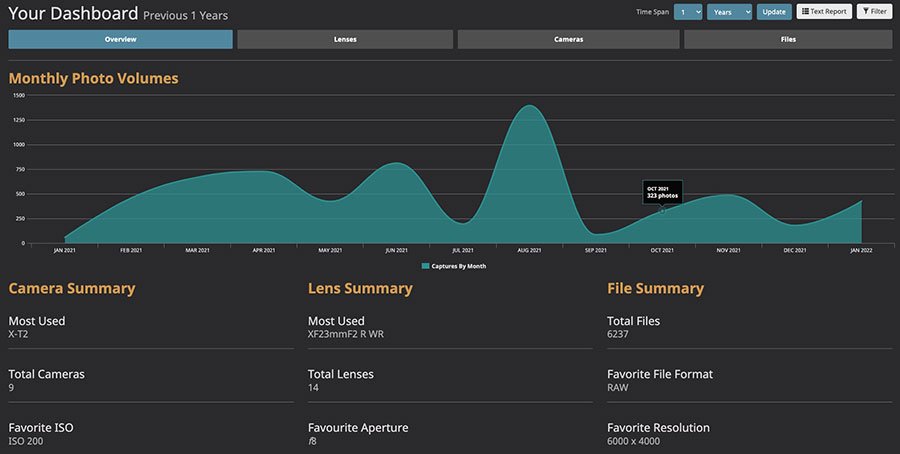Viewport: 900px width, 454px height.
Task: Open the Overview tab
Action: pos(121,40)
